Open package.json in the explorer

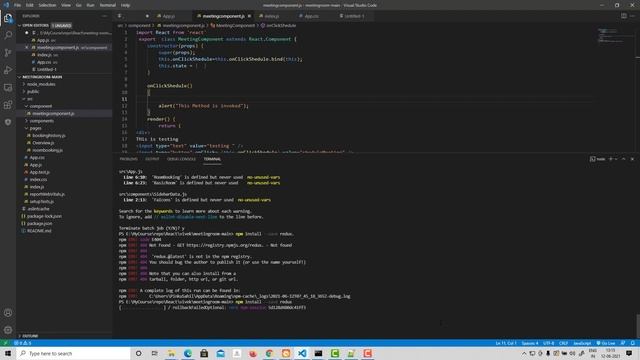point(39,223)
